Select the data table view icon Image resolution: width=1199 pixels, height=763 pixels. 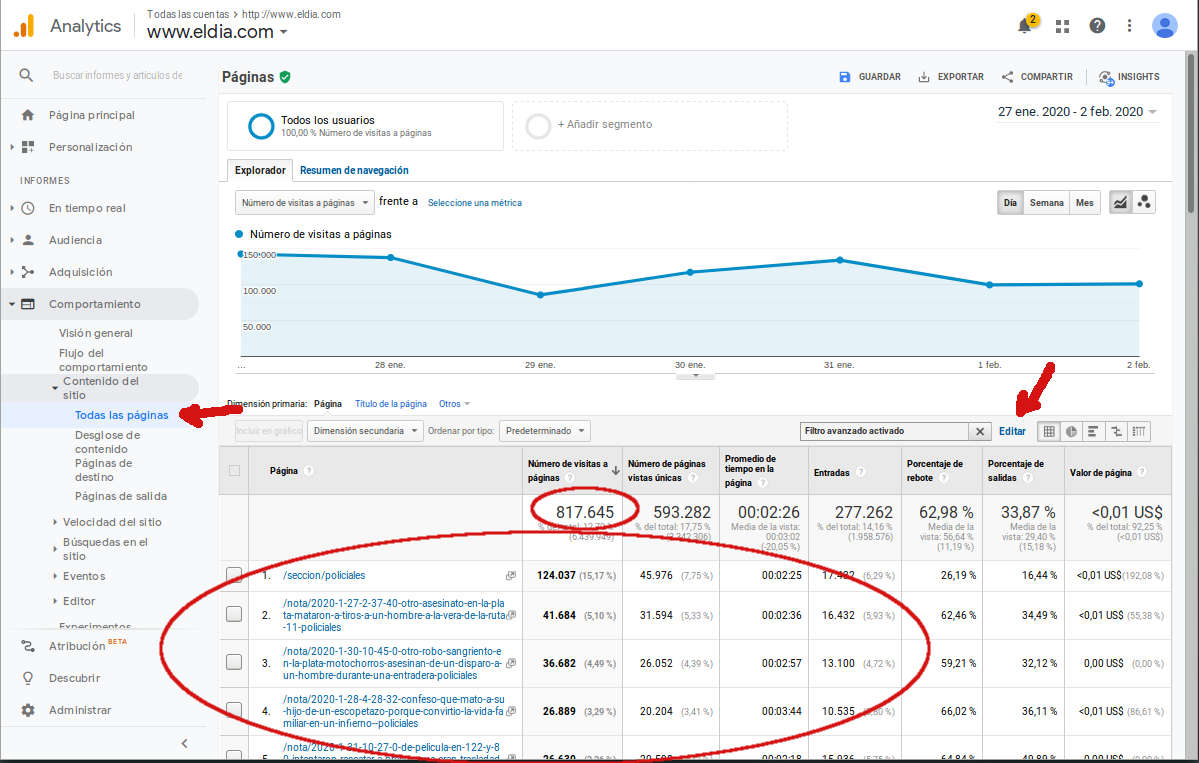click(x=1048, y=431)
